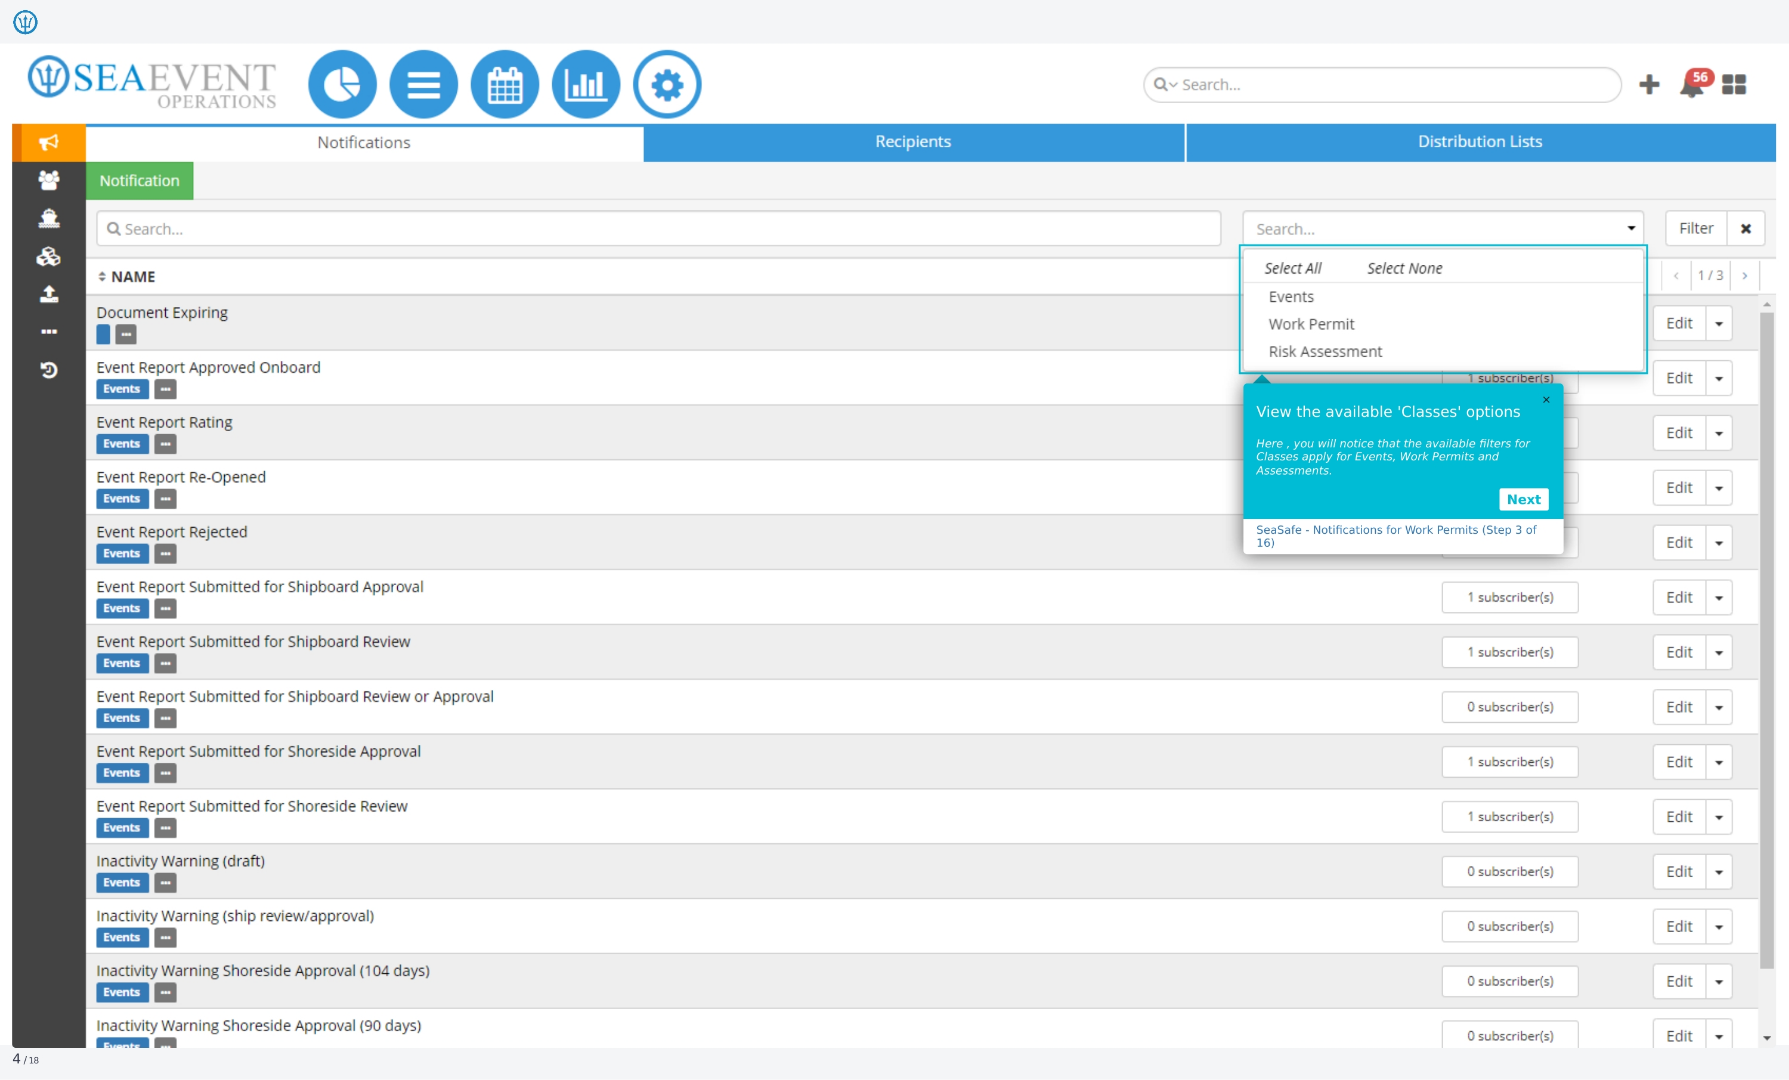The height and width of the screenshot is (1080, 1789).
Task: Click ellipsis tag under Event Report Approved Onboard
Action: [166, 389]
